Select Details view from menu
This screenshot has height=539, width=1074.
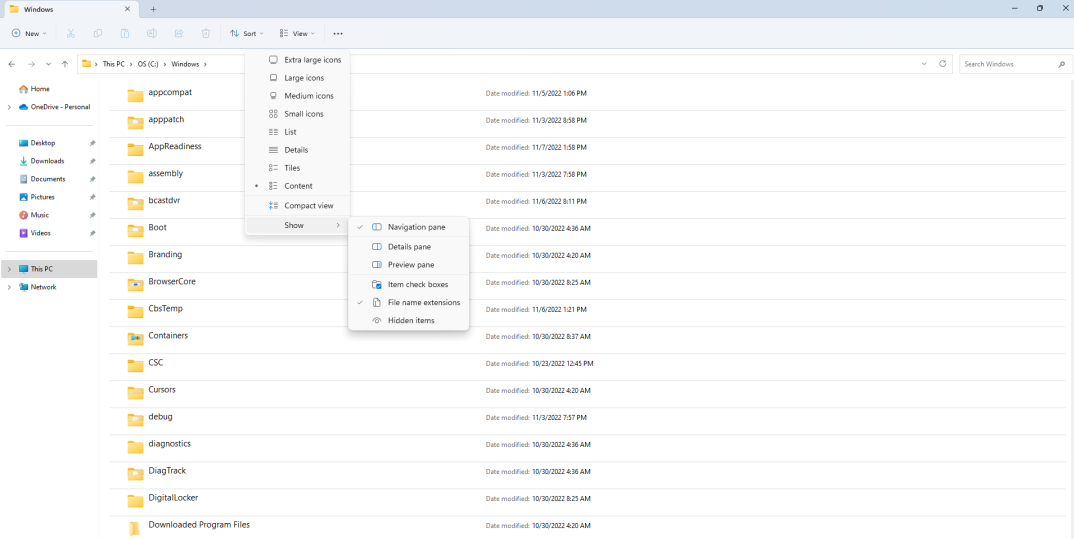(296, 150)
